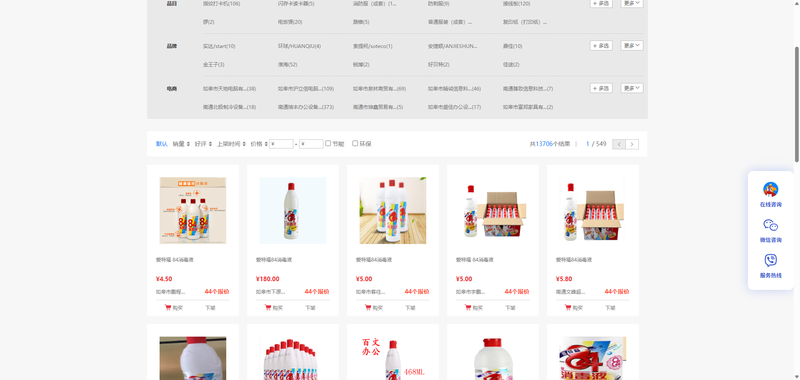Open the 在线咨询 online chat icon
The image size is (800, 380).
[x=770, y=190]
